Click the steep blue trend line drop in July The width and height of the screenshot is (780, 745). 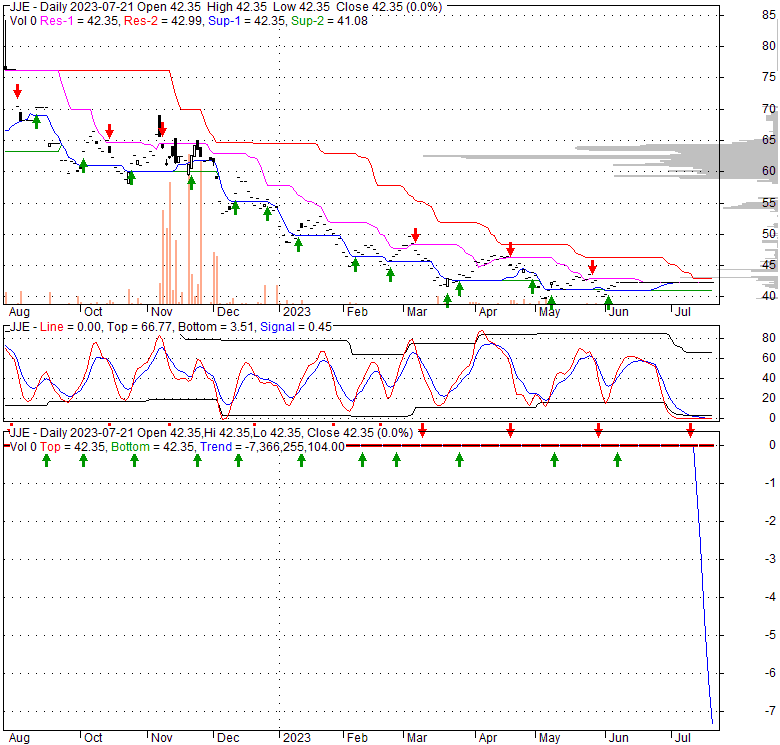click(703, 584)
